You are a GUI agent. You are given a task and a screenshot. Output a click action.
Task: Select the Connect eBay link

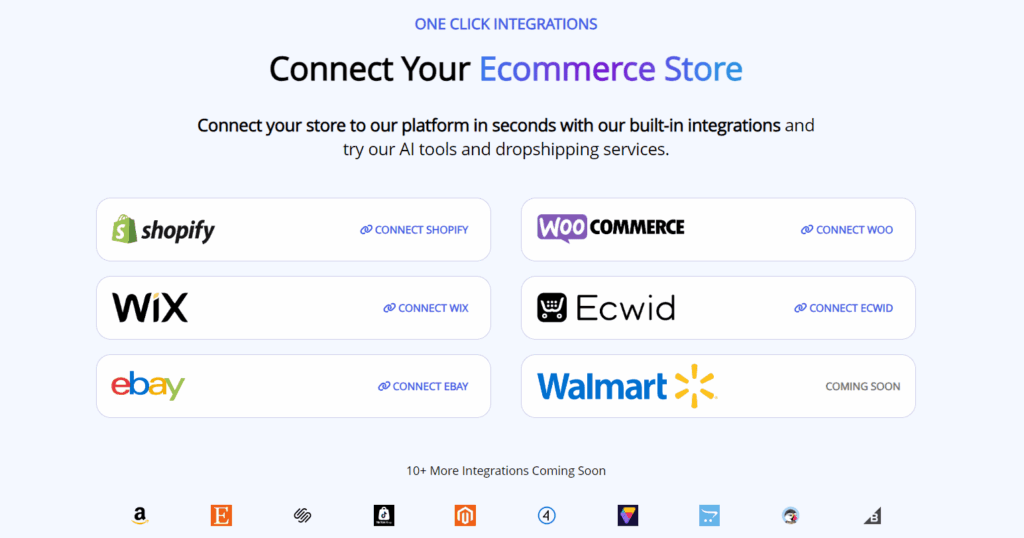point(423,386)
